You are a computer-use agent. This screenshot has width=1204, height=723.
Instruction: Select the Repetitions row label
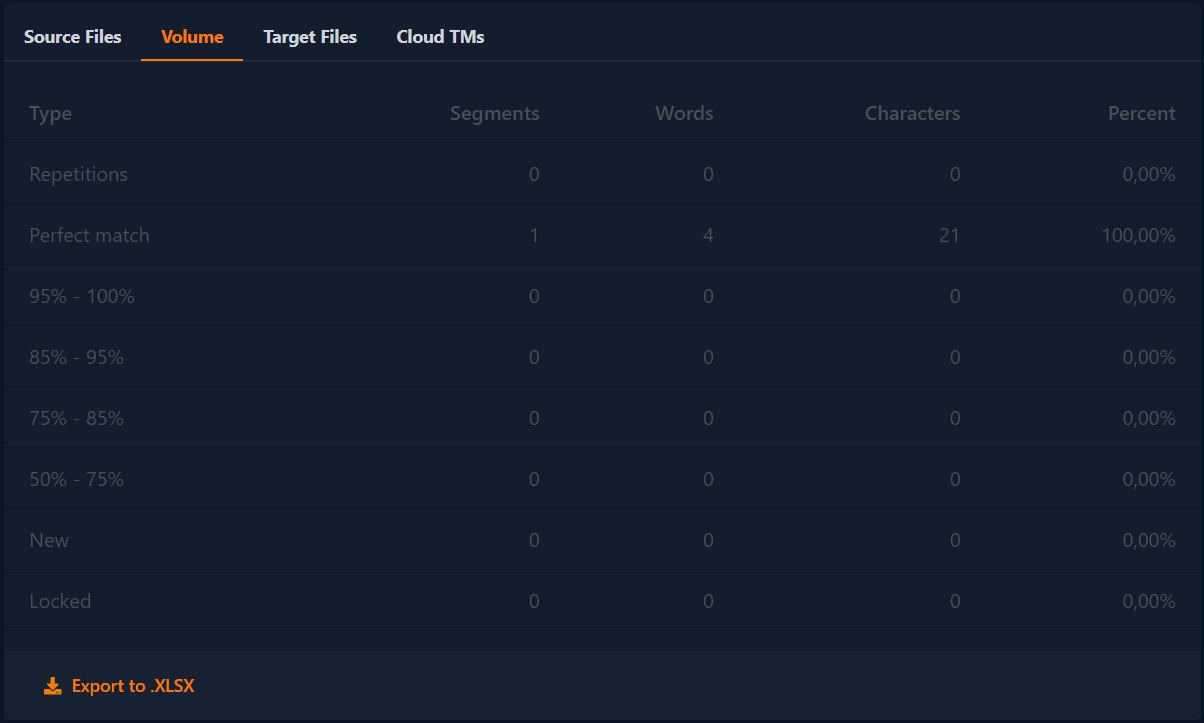pos(79,174)
